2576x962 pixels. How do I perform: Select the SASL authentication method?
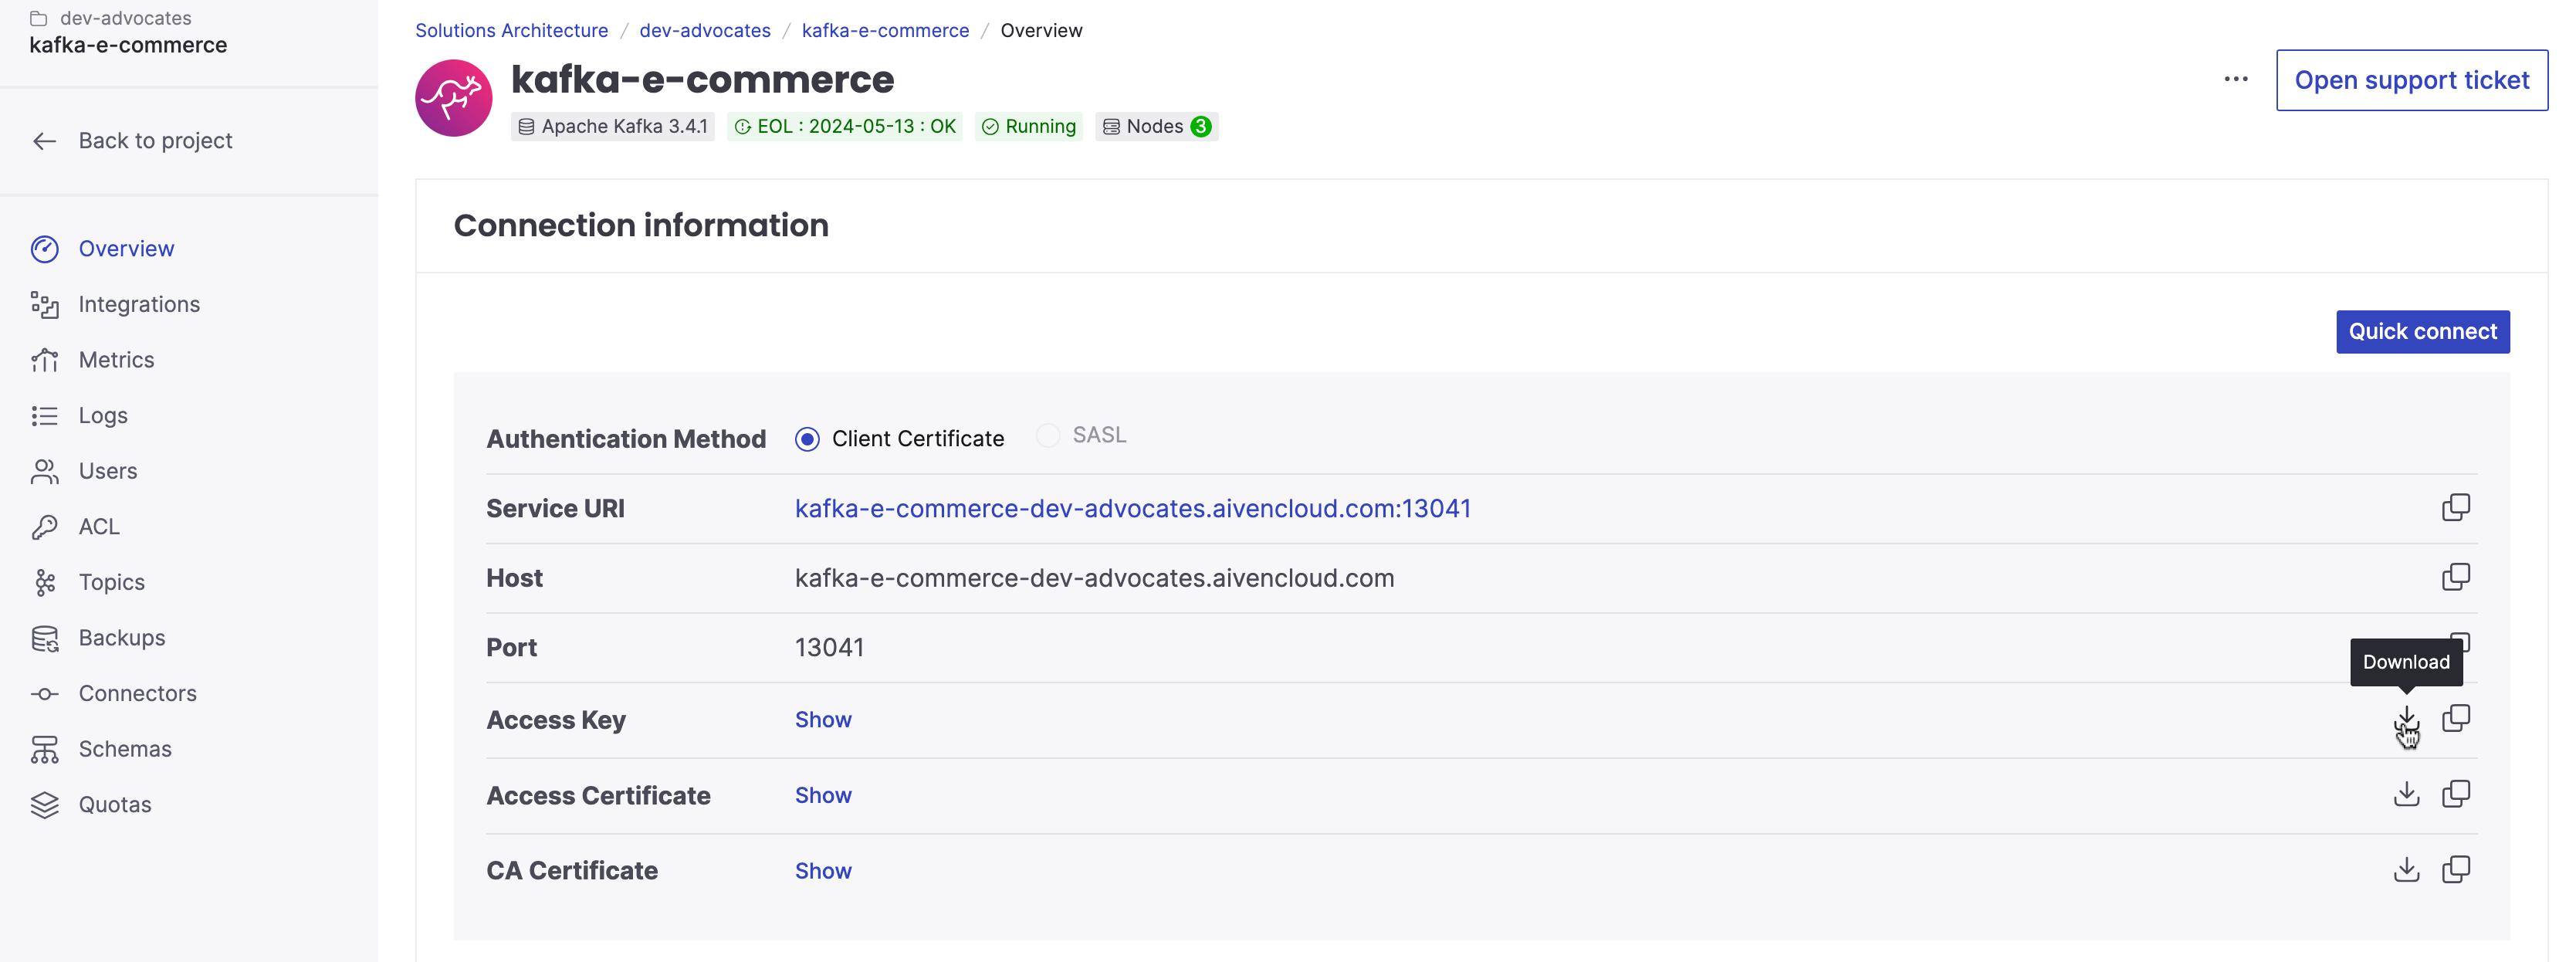click(x=1047, y=434)
